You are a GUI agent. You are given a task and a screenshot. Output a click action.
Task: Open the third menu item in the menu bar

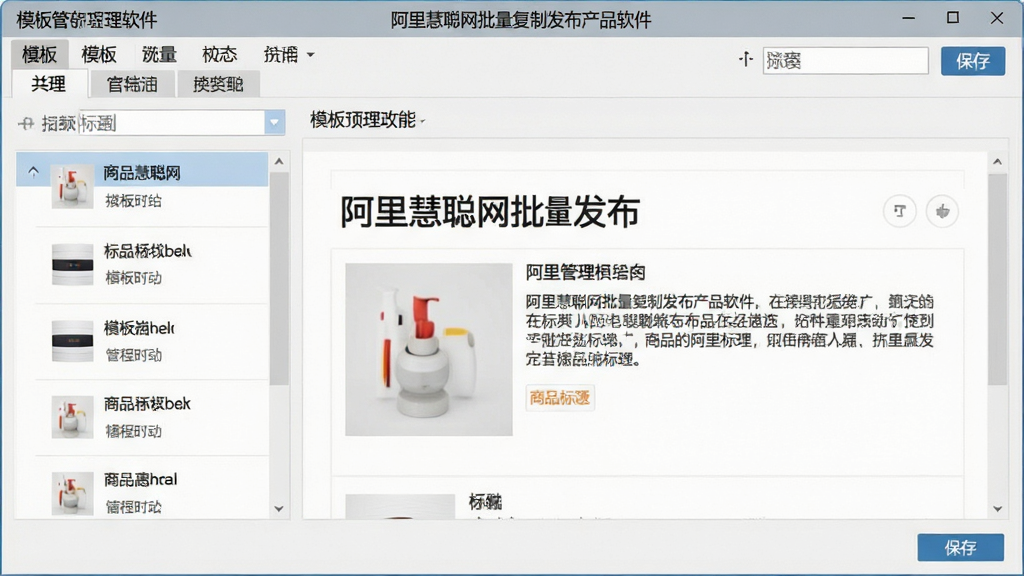point(159,54)
